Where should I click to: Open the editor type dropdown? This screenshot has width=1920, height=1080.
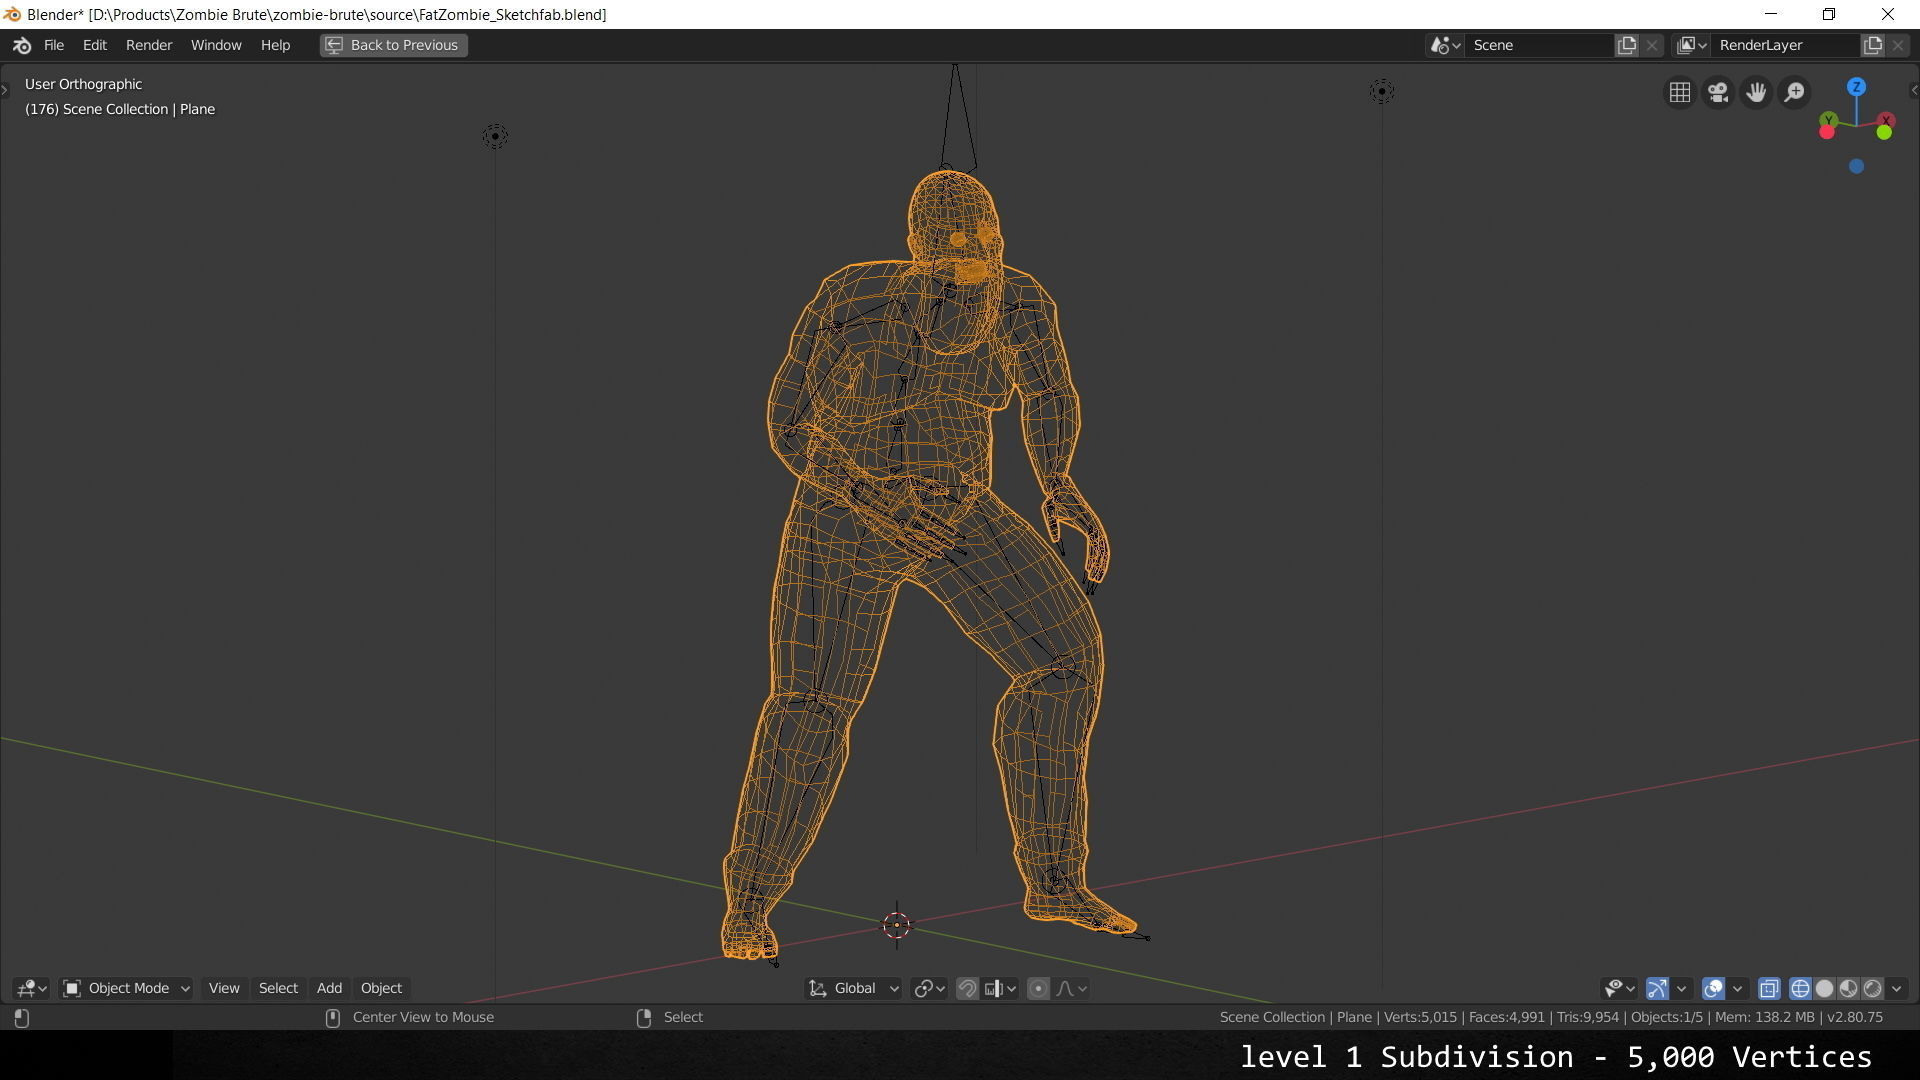[32, 989]
